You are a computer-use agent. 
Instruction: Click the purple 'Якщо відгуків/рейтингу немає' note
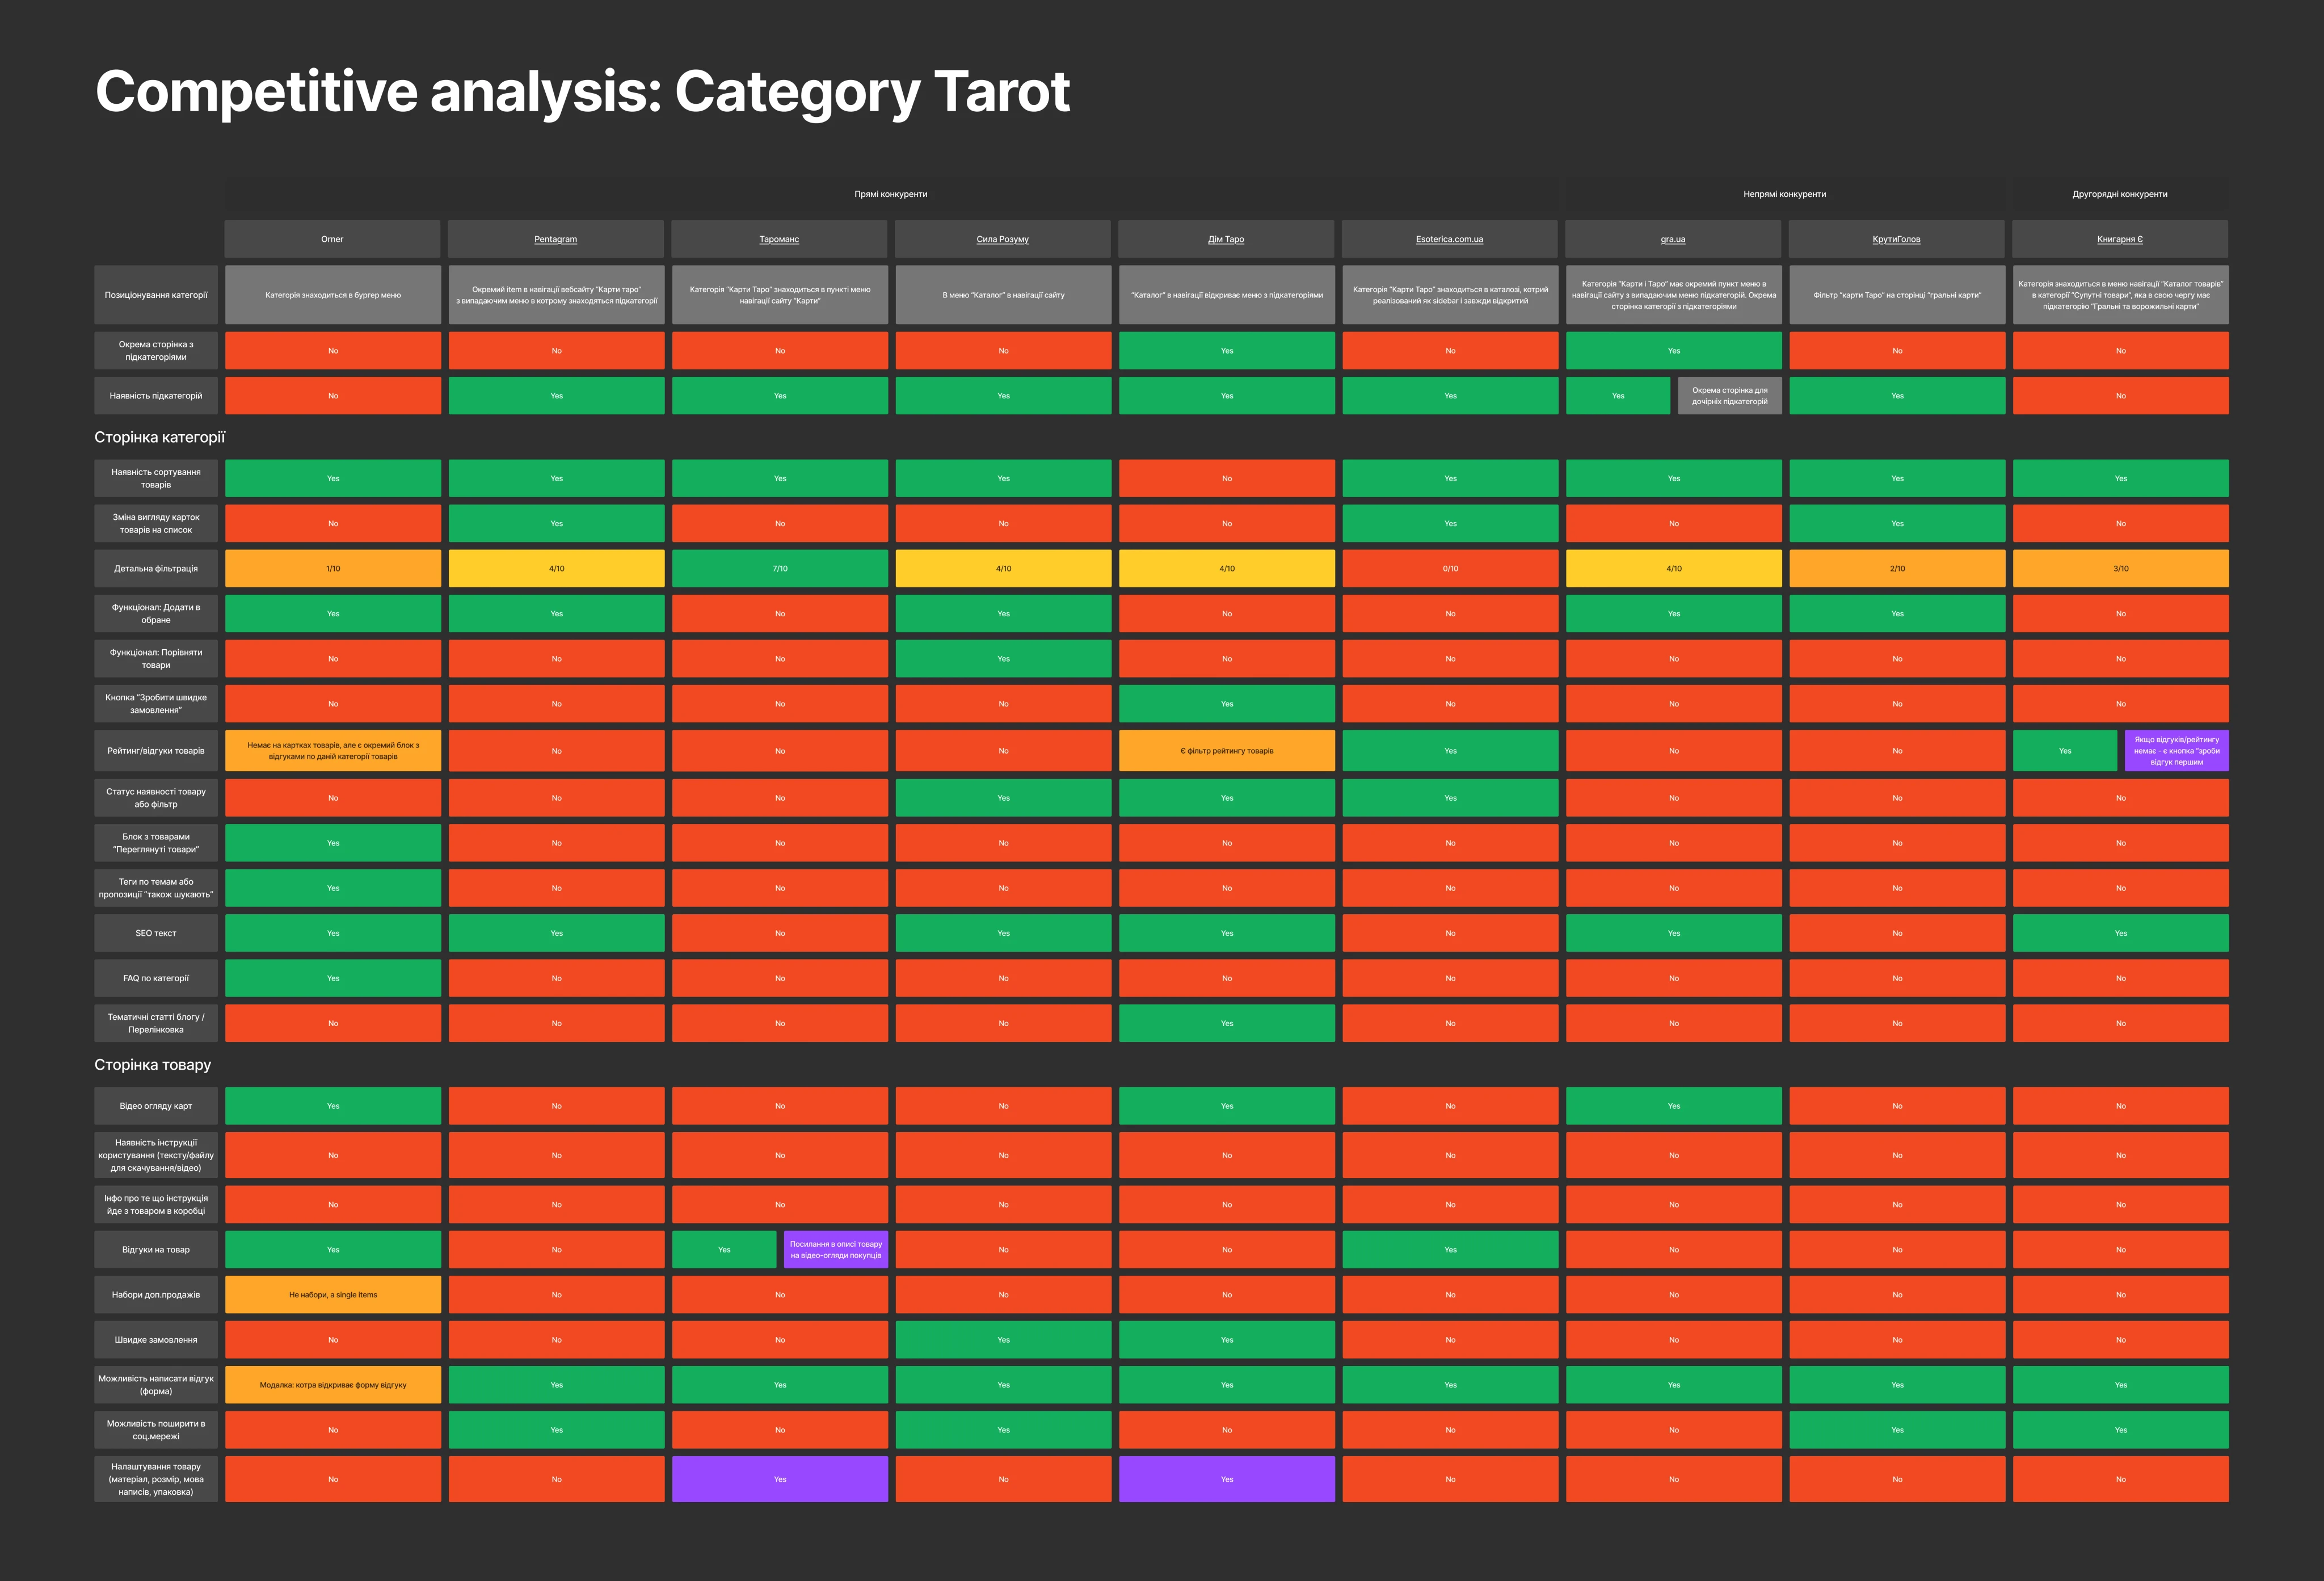pyautogui.click(x=2177, y=750)
